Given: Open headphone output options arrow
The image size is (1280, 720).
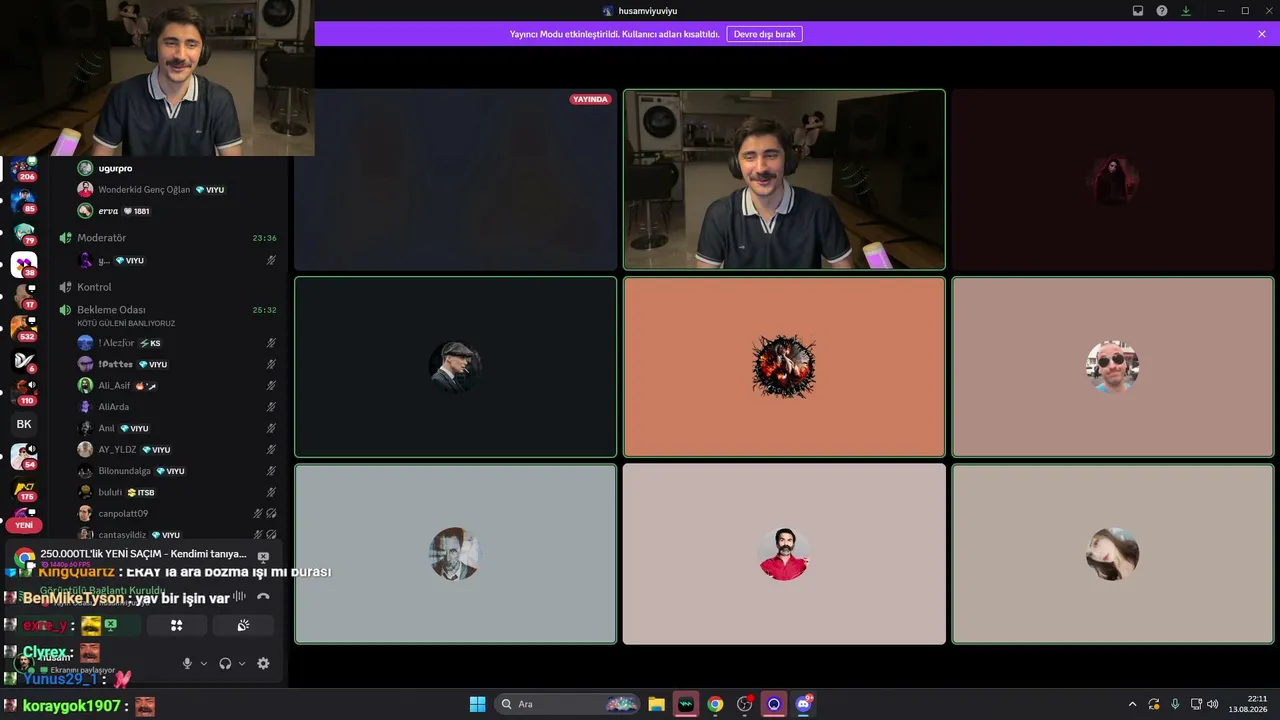Looking at the screenshot, I should pos(242,663).
